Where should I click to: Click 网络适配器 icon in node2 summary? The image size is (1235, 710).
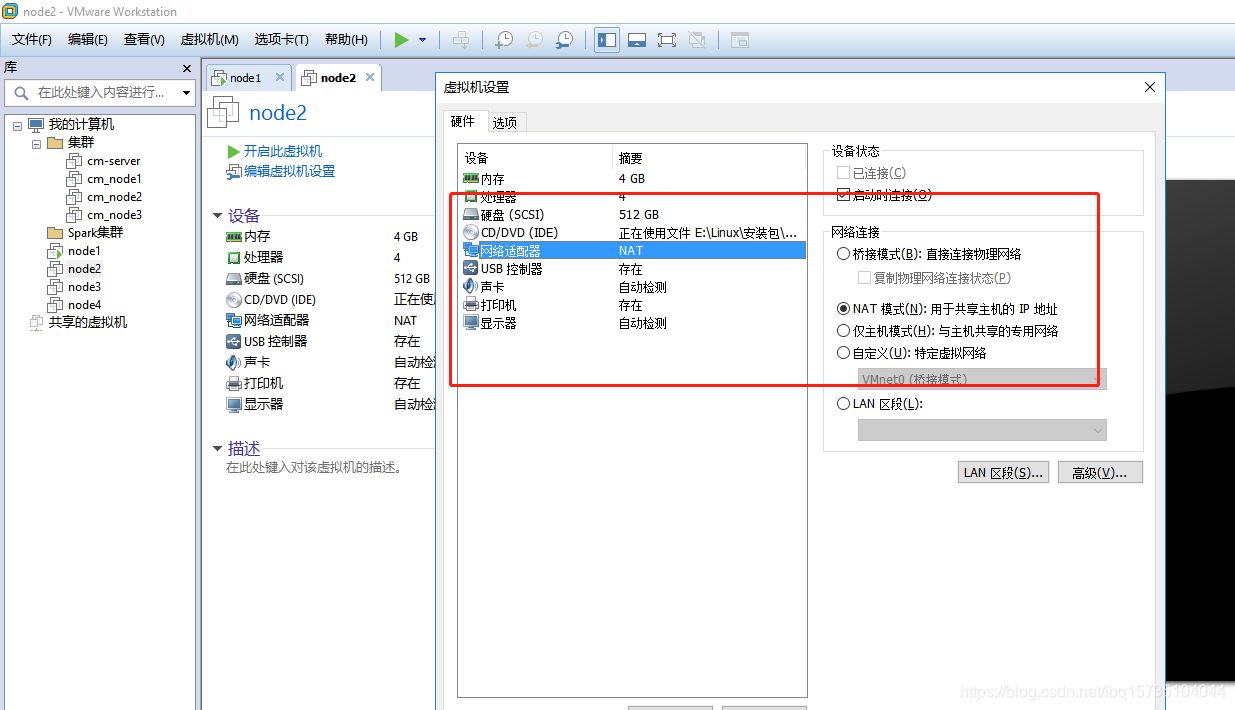click(x=234, y=320)
